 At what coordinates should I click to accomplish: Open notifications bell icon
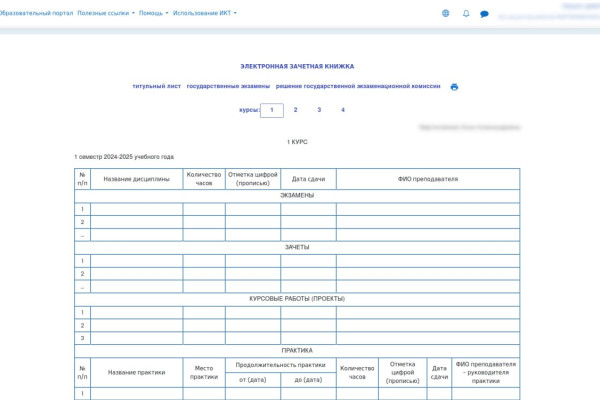pyautogui.click(x=466, y=14)
